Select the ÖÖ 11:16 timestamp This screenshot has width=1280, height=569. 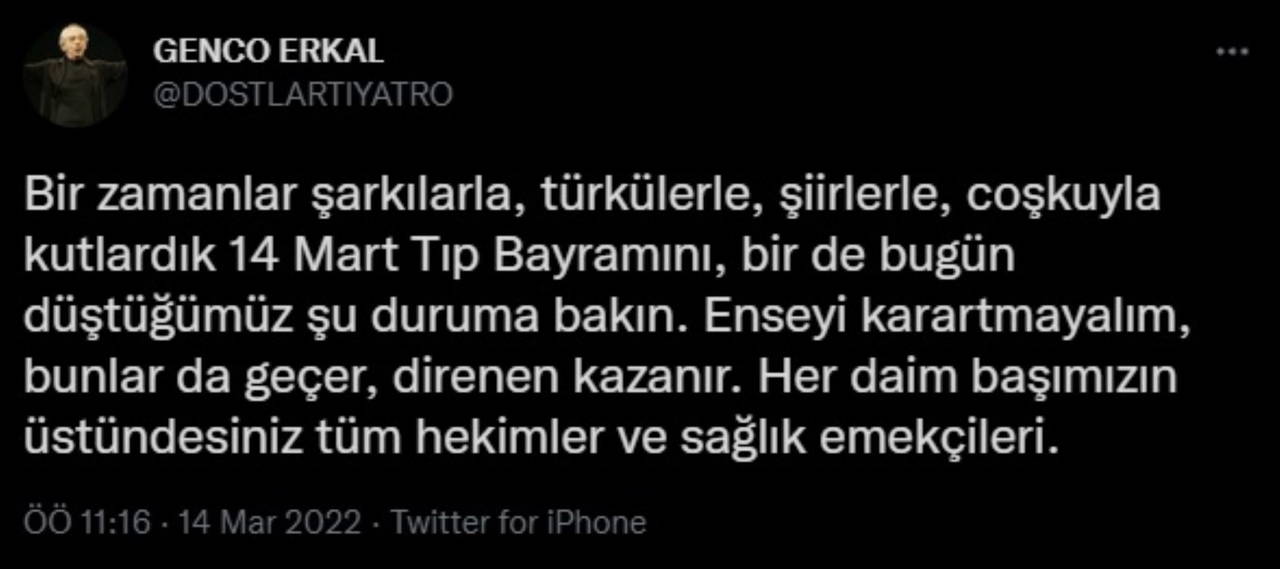(x=87, y=522)
